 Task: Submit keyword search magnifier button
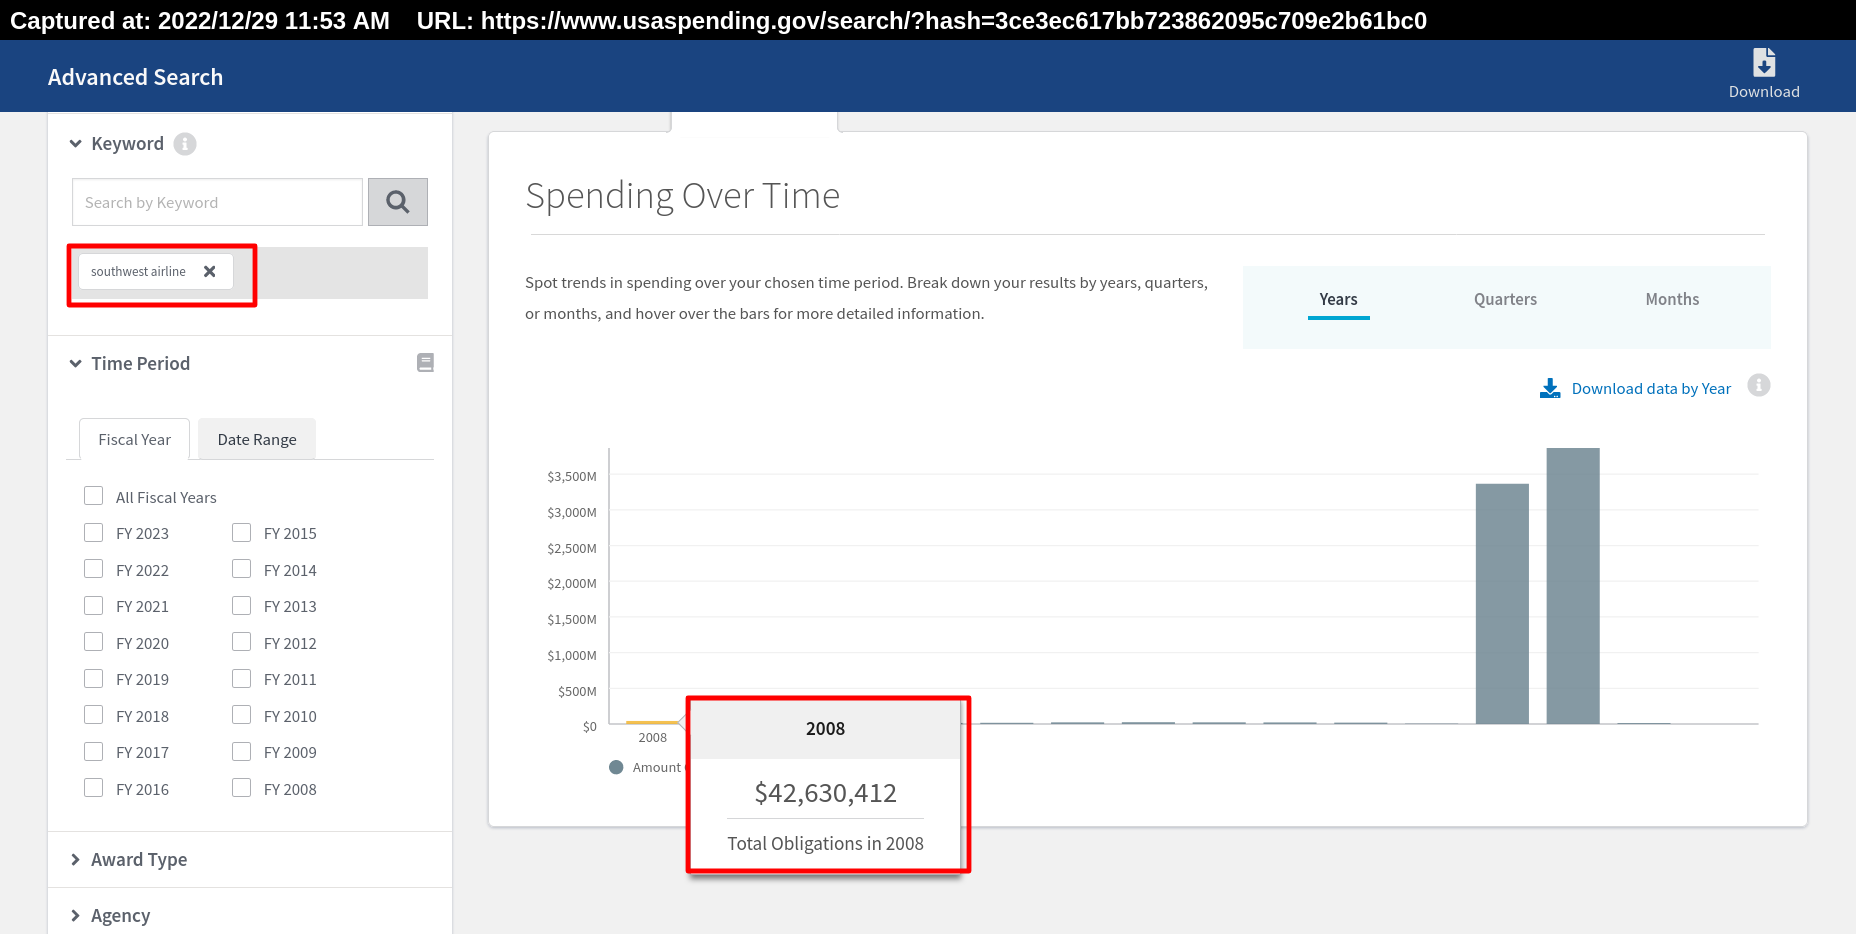coord(398,202)
